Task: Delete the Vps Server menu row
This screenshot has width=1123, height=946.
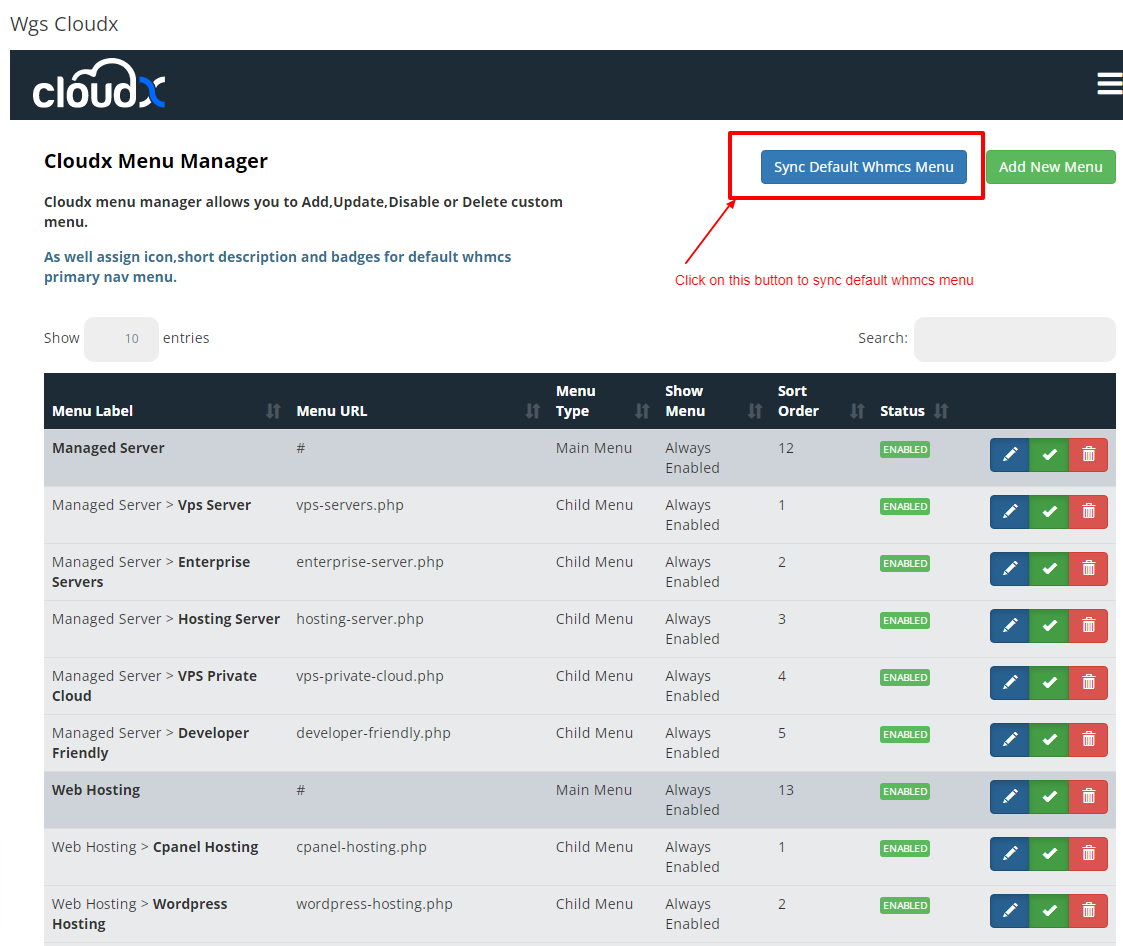Action: pyautogui.click(x=1089, y=511)
